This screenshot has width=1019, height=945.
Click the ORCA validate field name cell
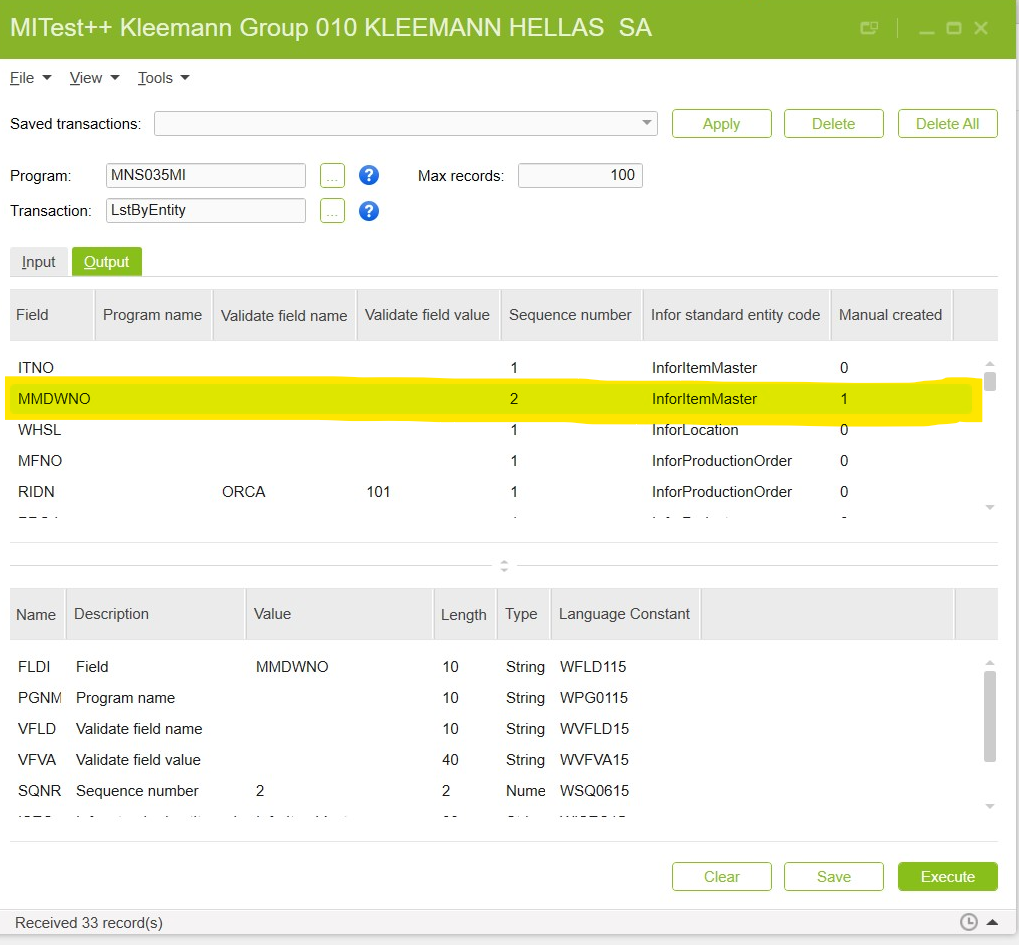point(244,492)
